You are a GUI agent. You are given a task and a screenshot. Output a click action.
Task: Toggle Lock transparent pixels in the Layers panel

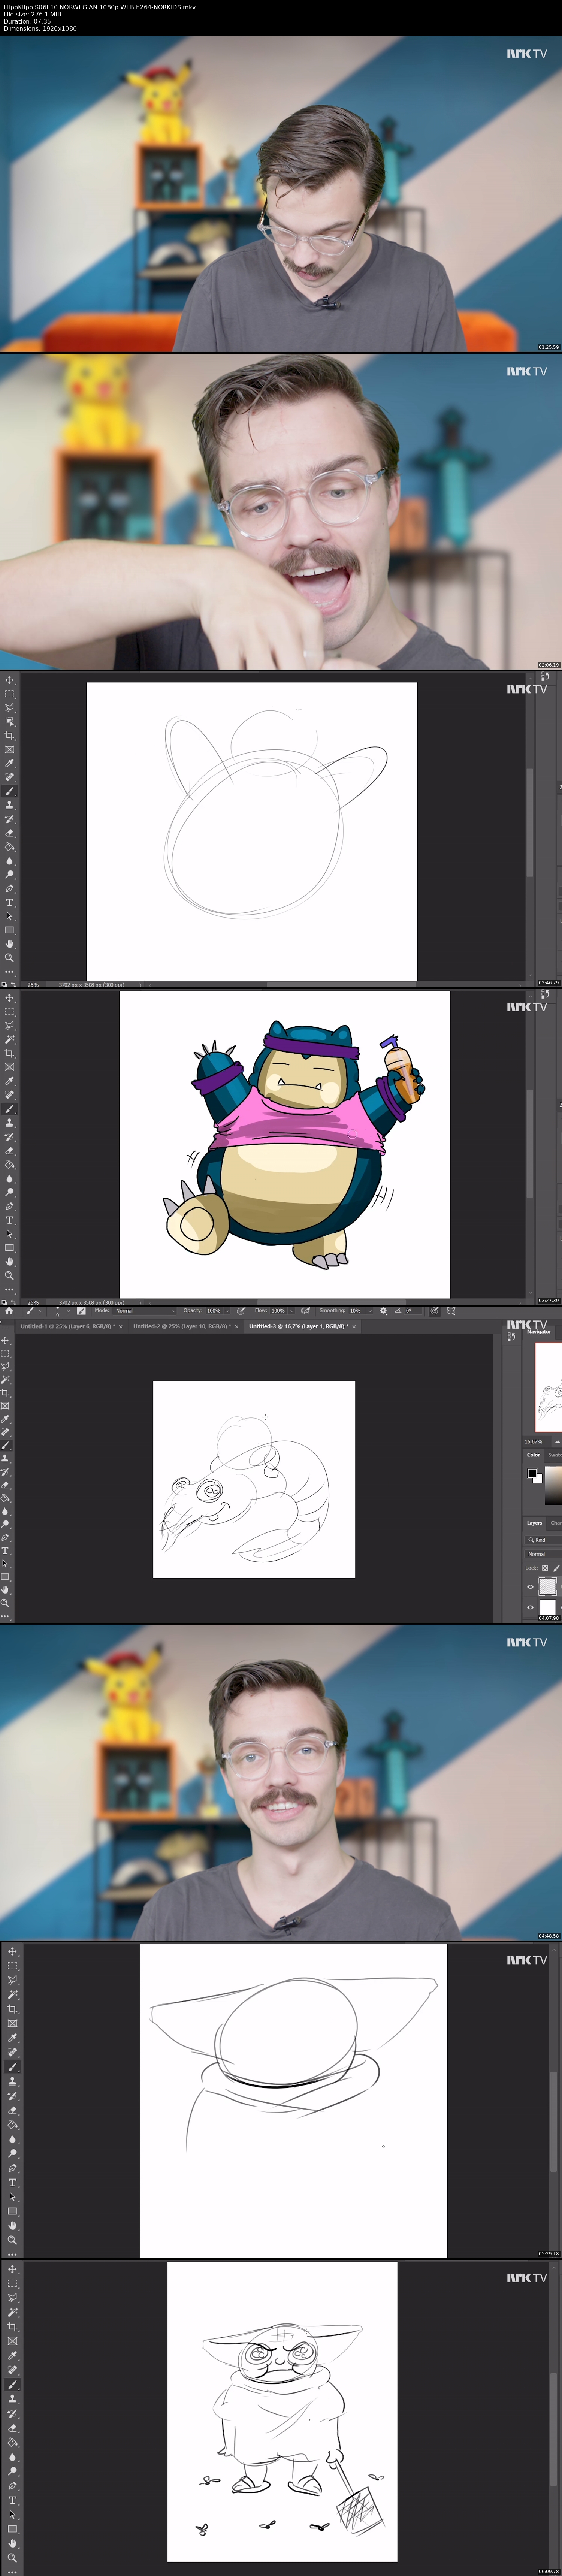545,1568
